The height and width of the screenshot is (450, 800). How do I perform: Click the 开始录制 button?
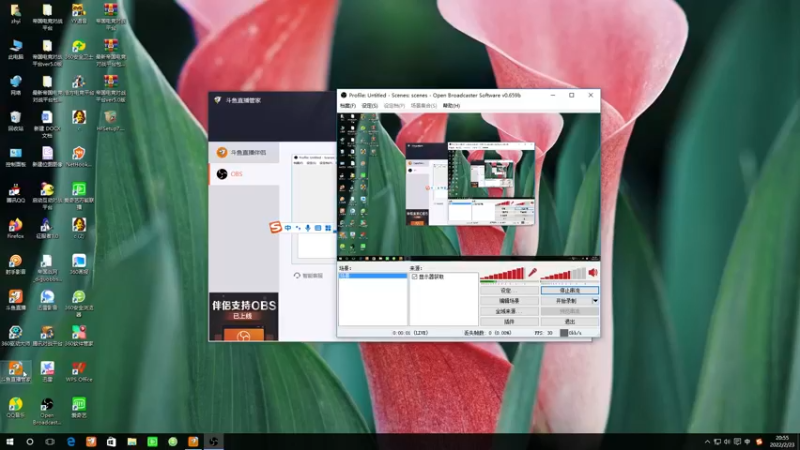565,301
